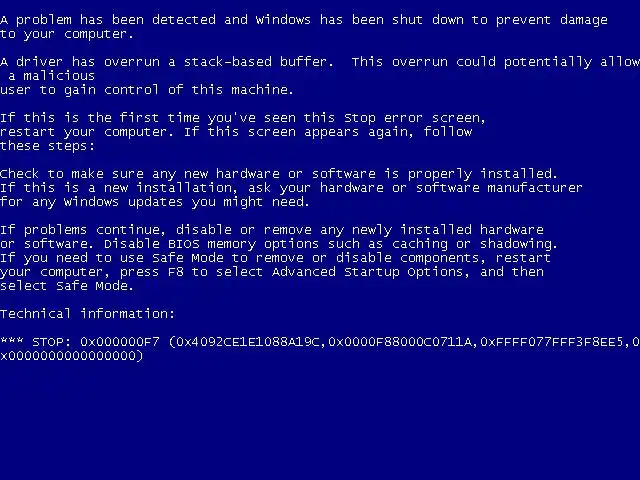Click the words 'Stop error screen'

[x=414, y=118]
